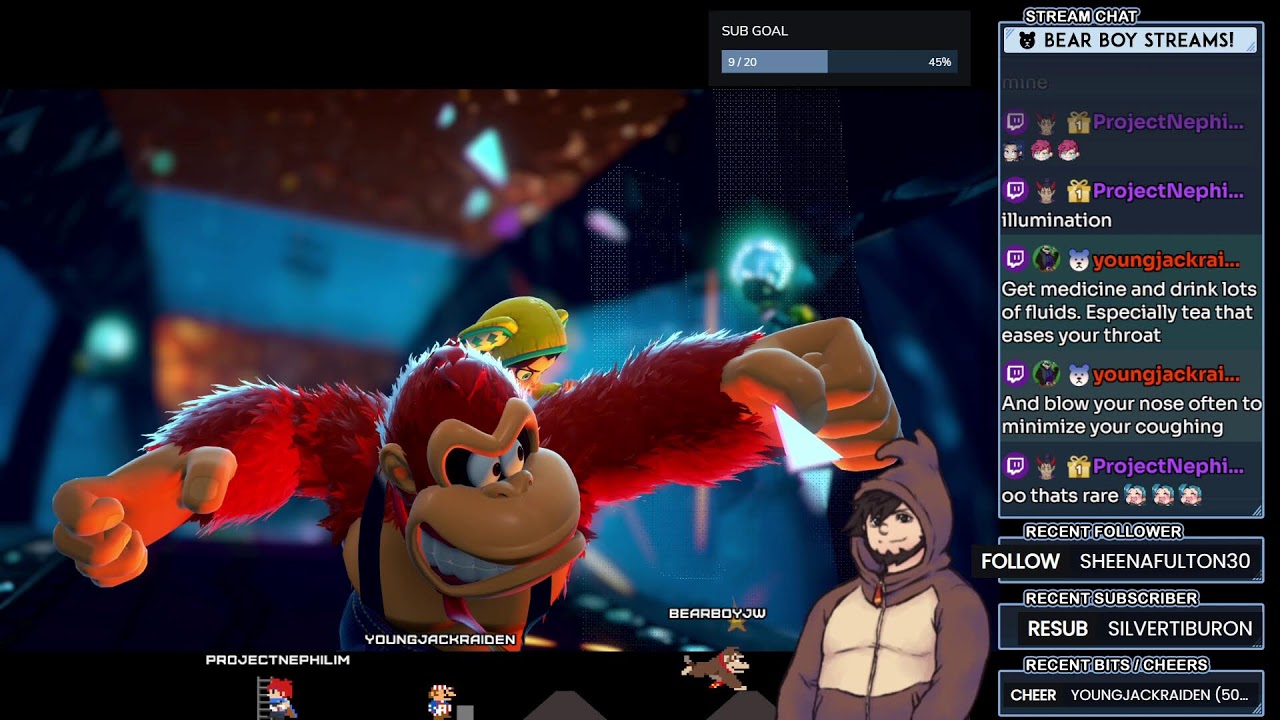Click the sub goal progress bar

839,62
